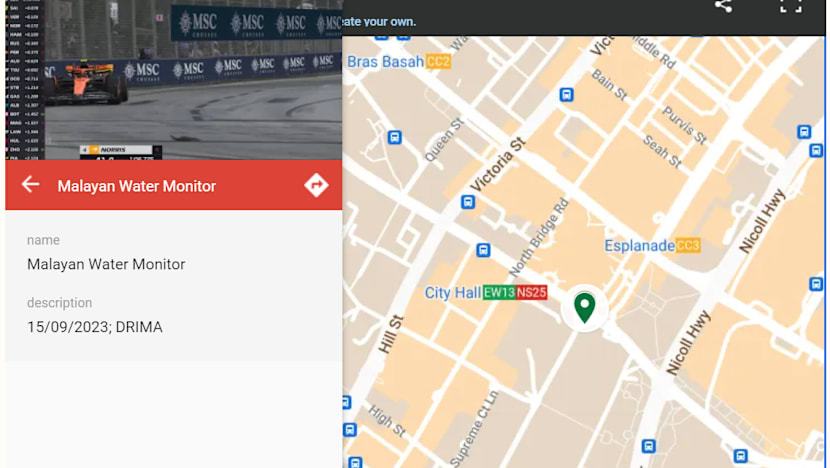This screenshot has height=468, width=830.
Task: Select the City Hall station label
Action: pos(452,293)
